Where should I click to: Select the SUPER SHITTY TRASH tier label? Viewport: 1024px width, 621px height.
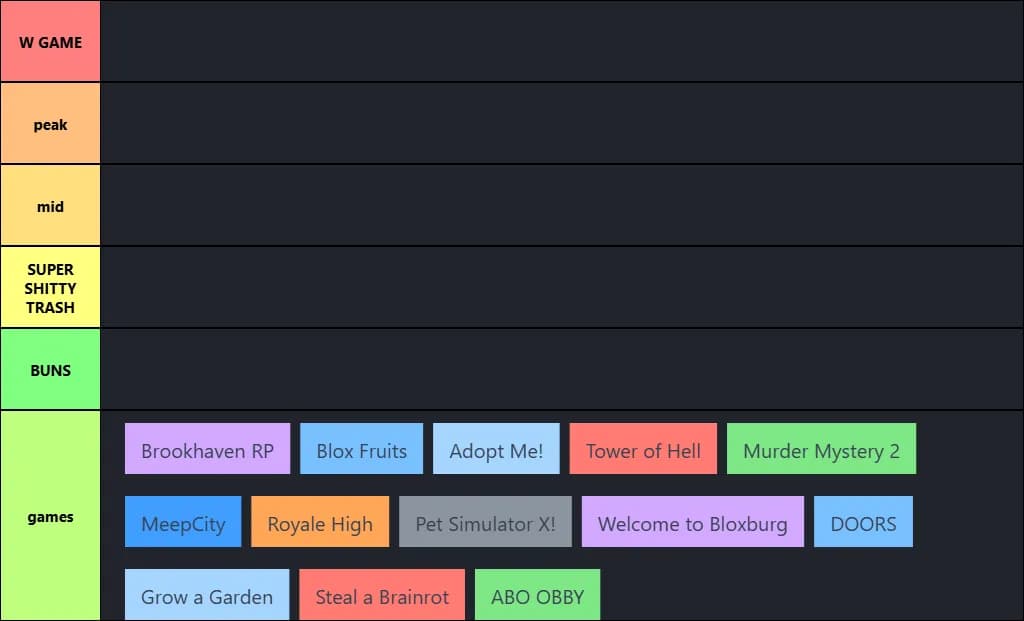click(50, 288)
